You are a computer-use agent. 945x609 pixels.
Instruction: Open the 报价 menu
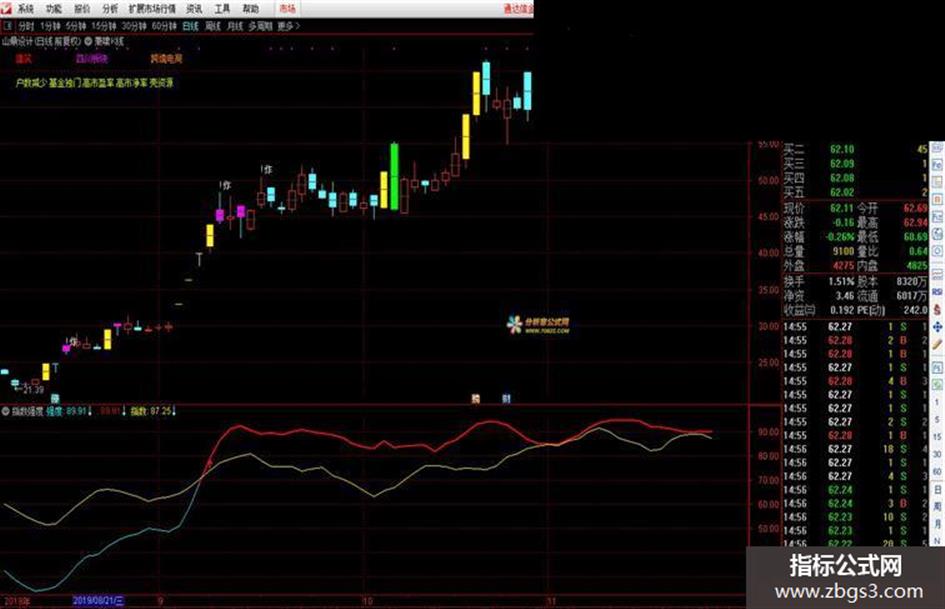pyautogui.click(x=82, y=8)
